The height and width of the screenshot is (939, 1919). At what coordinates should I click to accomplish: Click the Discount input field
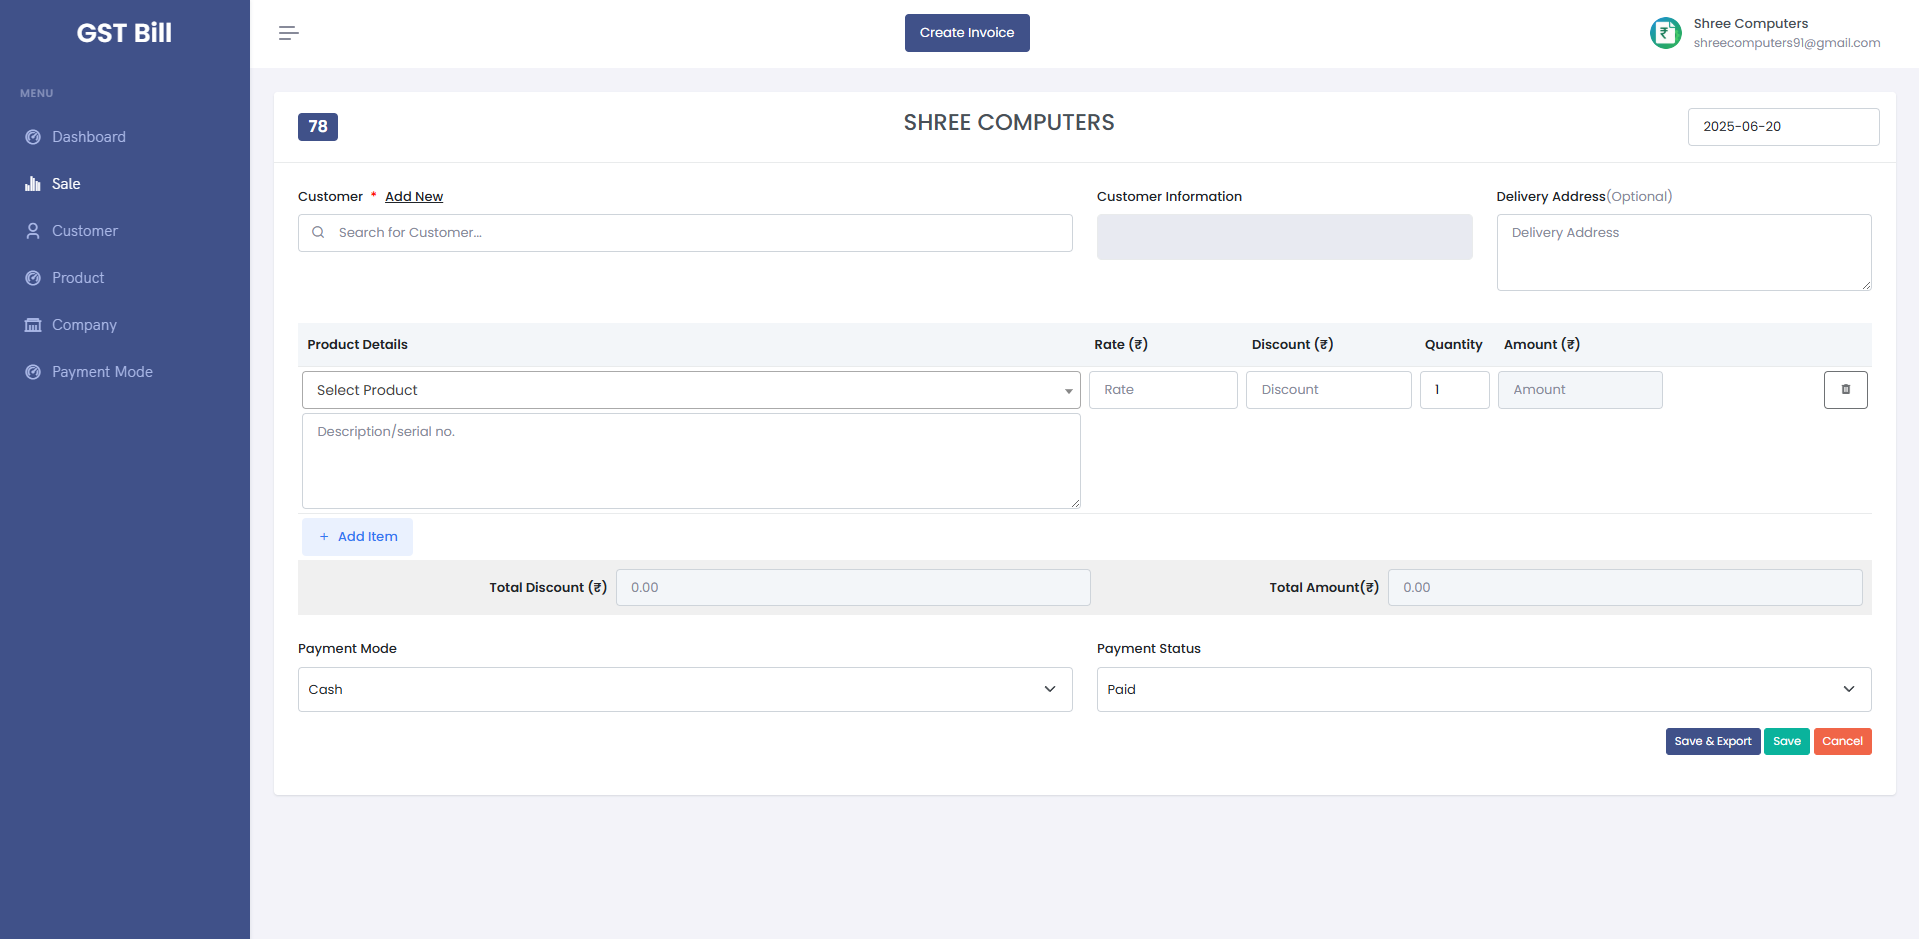1328,390
